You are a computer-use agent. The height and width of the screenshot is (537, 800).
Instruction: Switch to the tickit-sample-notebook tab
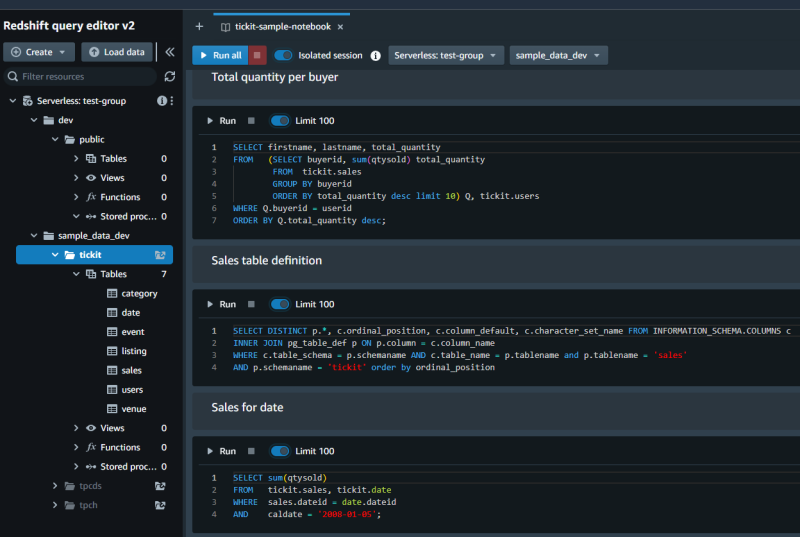(282, 27)
